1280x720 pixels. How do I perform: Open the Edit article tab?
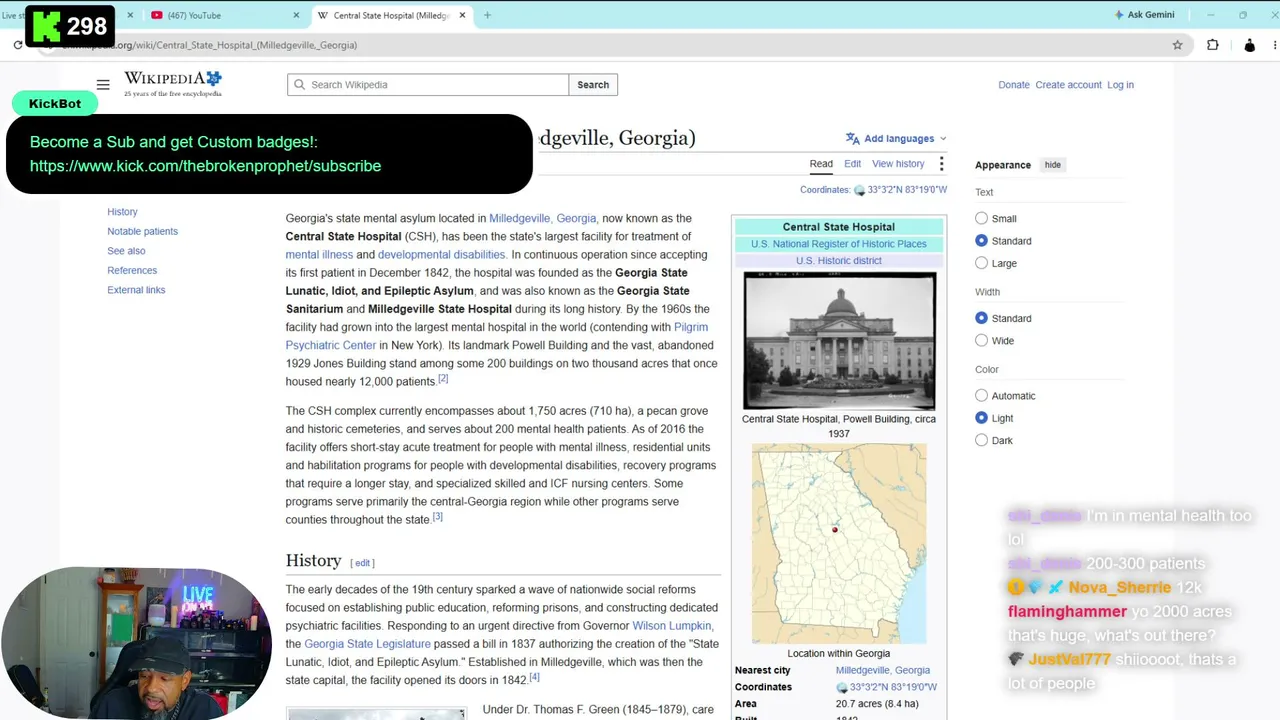(x=852, y=164)
